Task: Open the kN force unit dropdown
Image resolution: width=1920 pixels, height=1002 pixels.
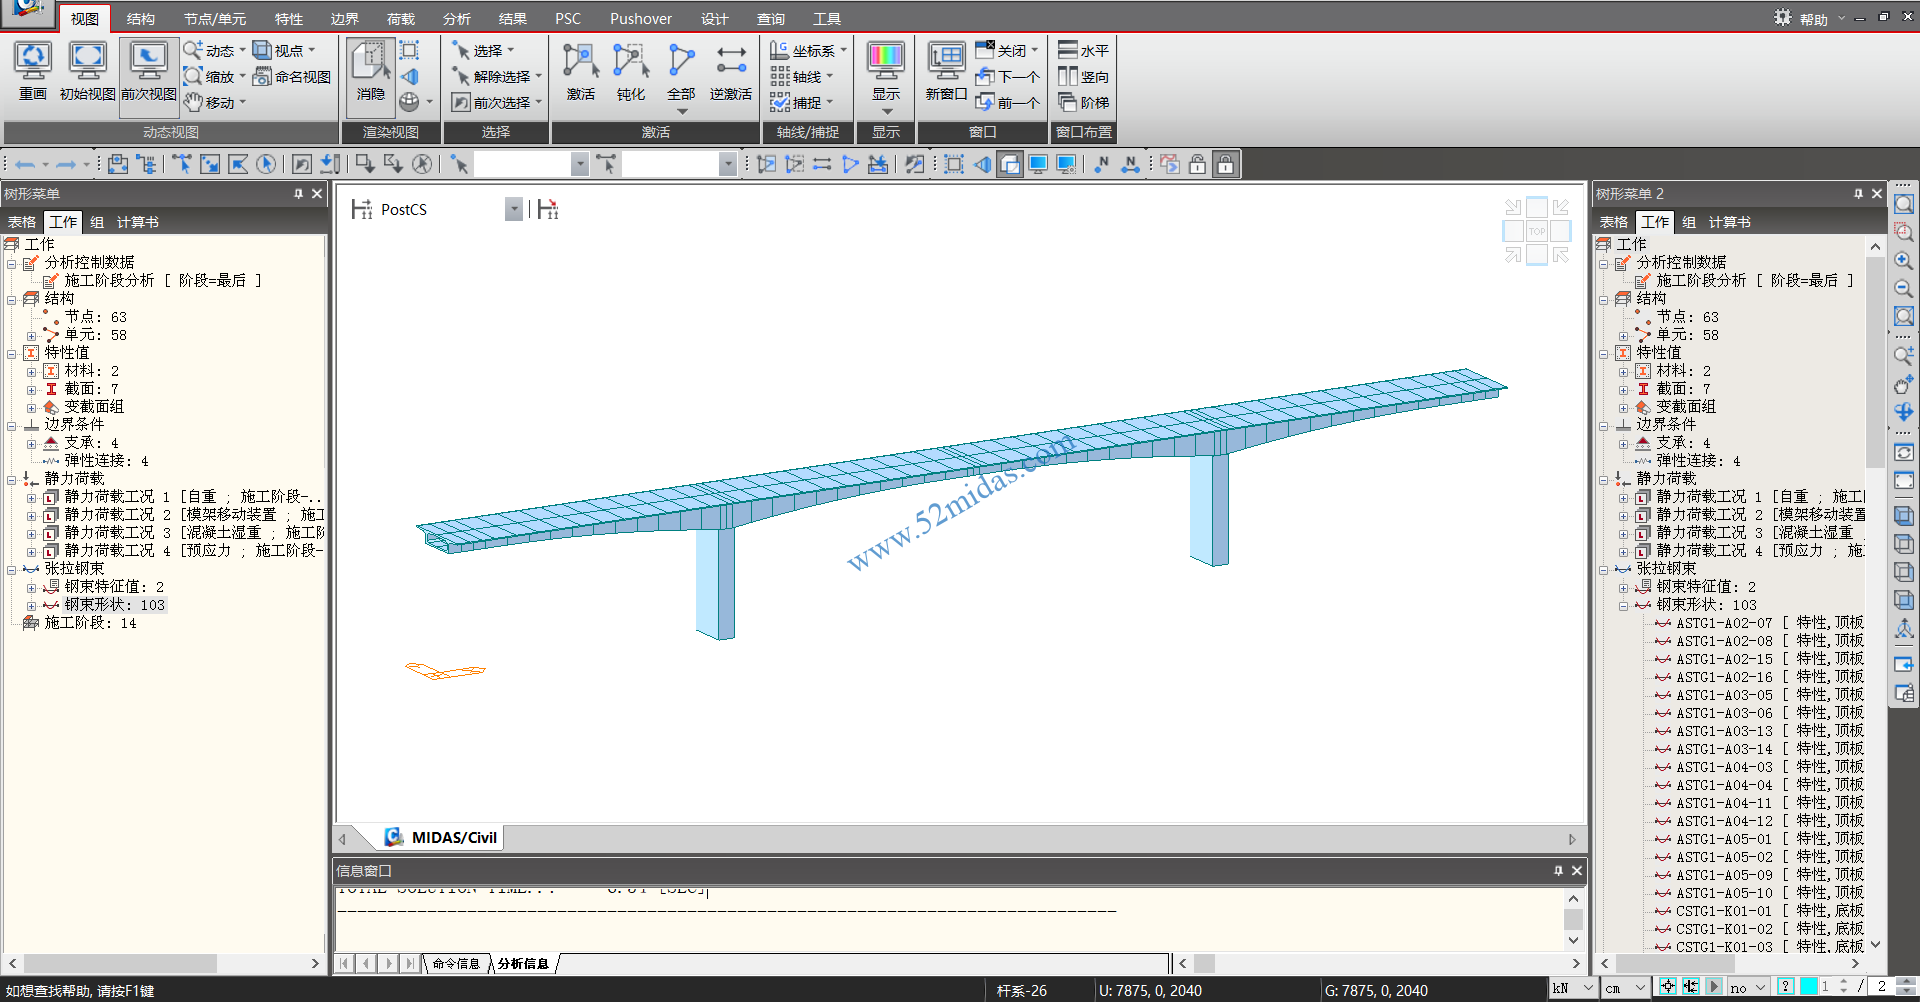Action: [x=1573, y=988]
